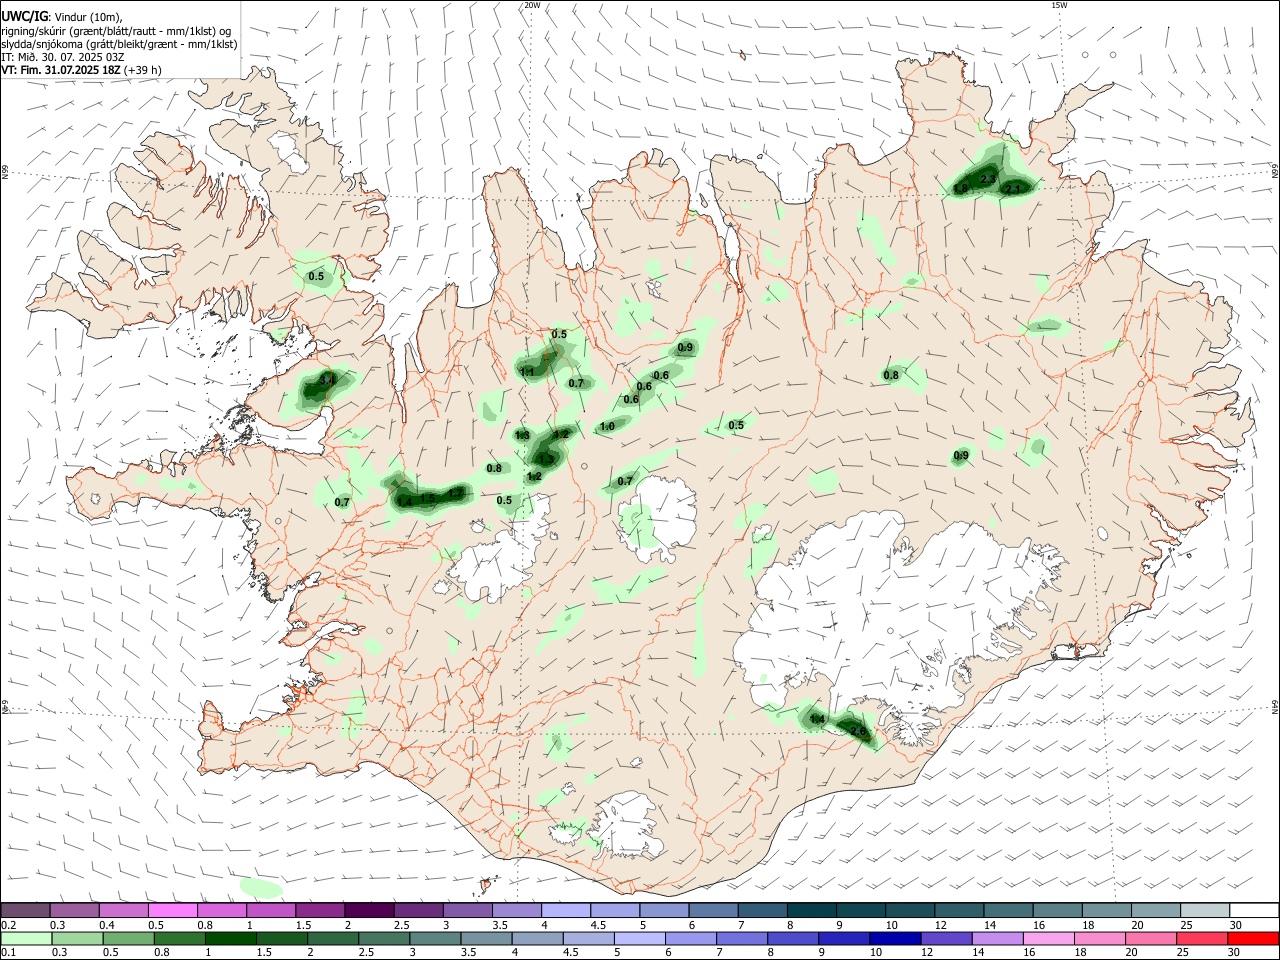The width and height of the screenshot is (1280, 960).
Task: Select the 2.1 value in the northeast rain cell
Action: click(1013, 189)
